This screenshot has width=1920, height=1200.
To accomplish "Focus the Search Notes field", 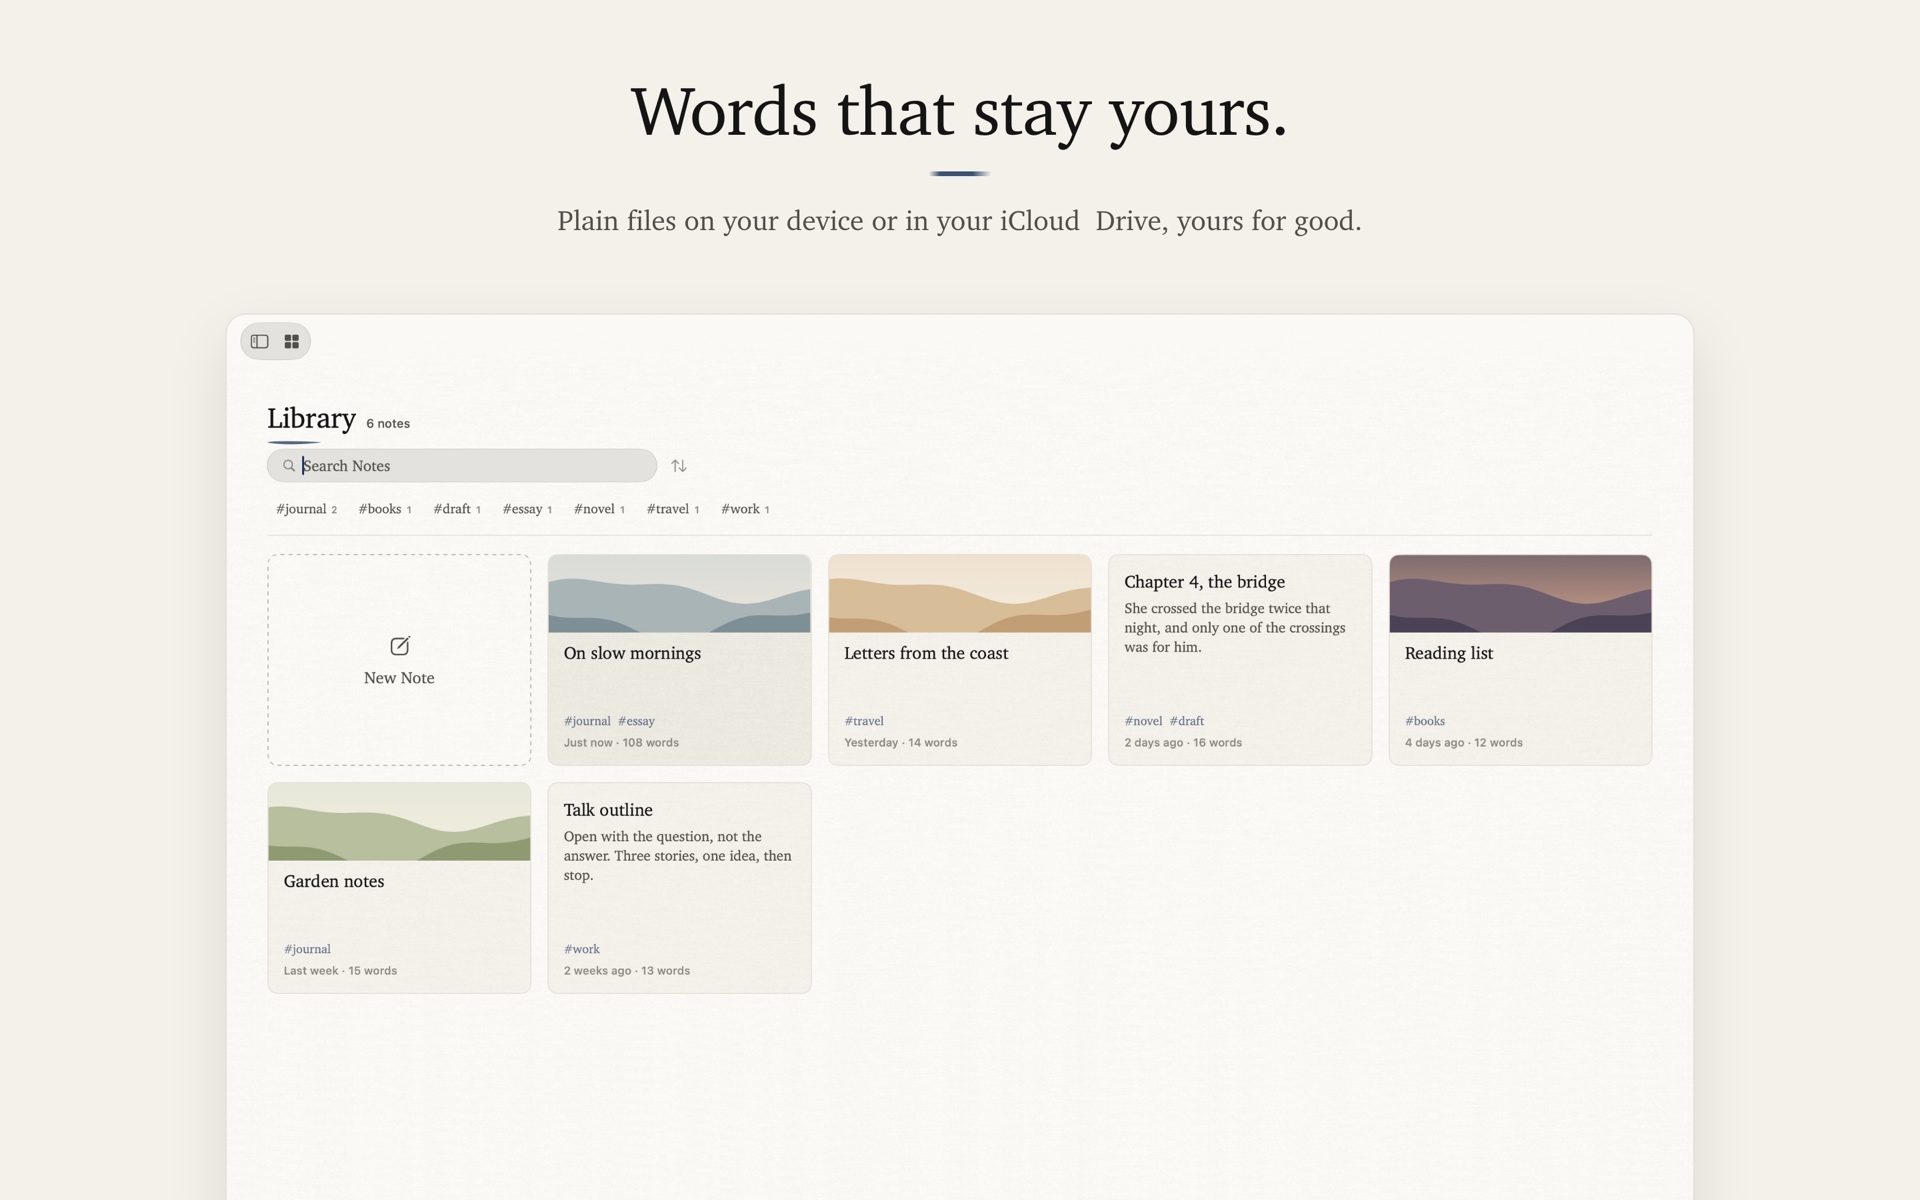I will point(462,466).
